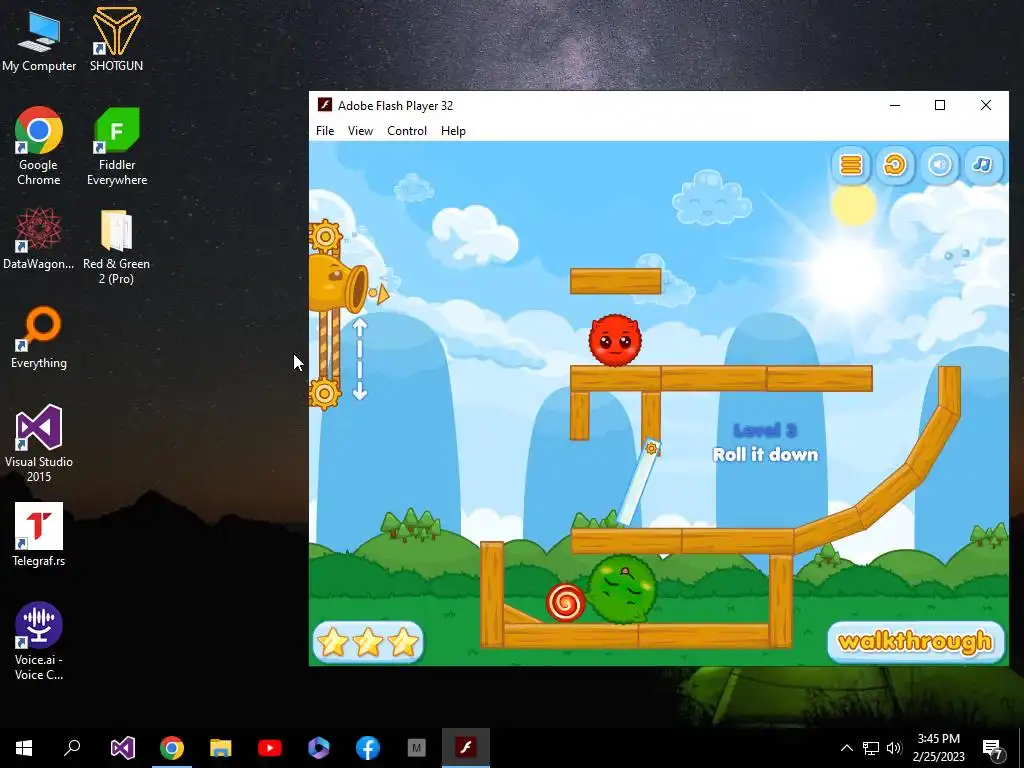Open the network tray icon
The width and height of the screenshot is (1024, 768).
[x=871, y=748]
